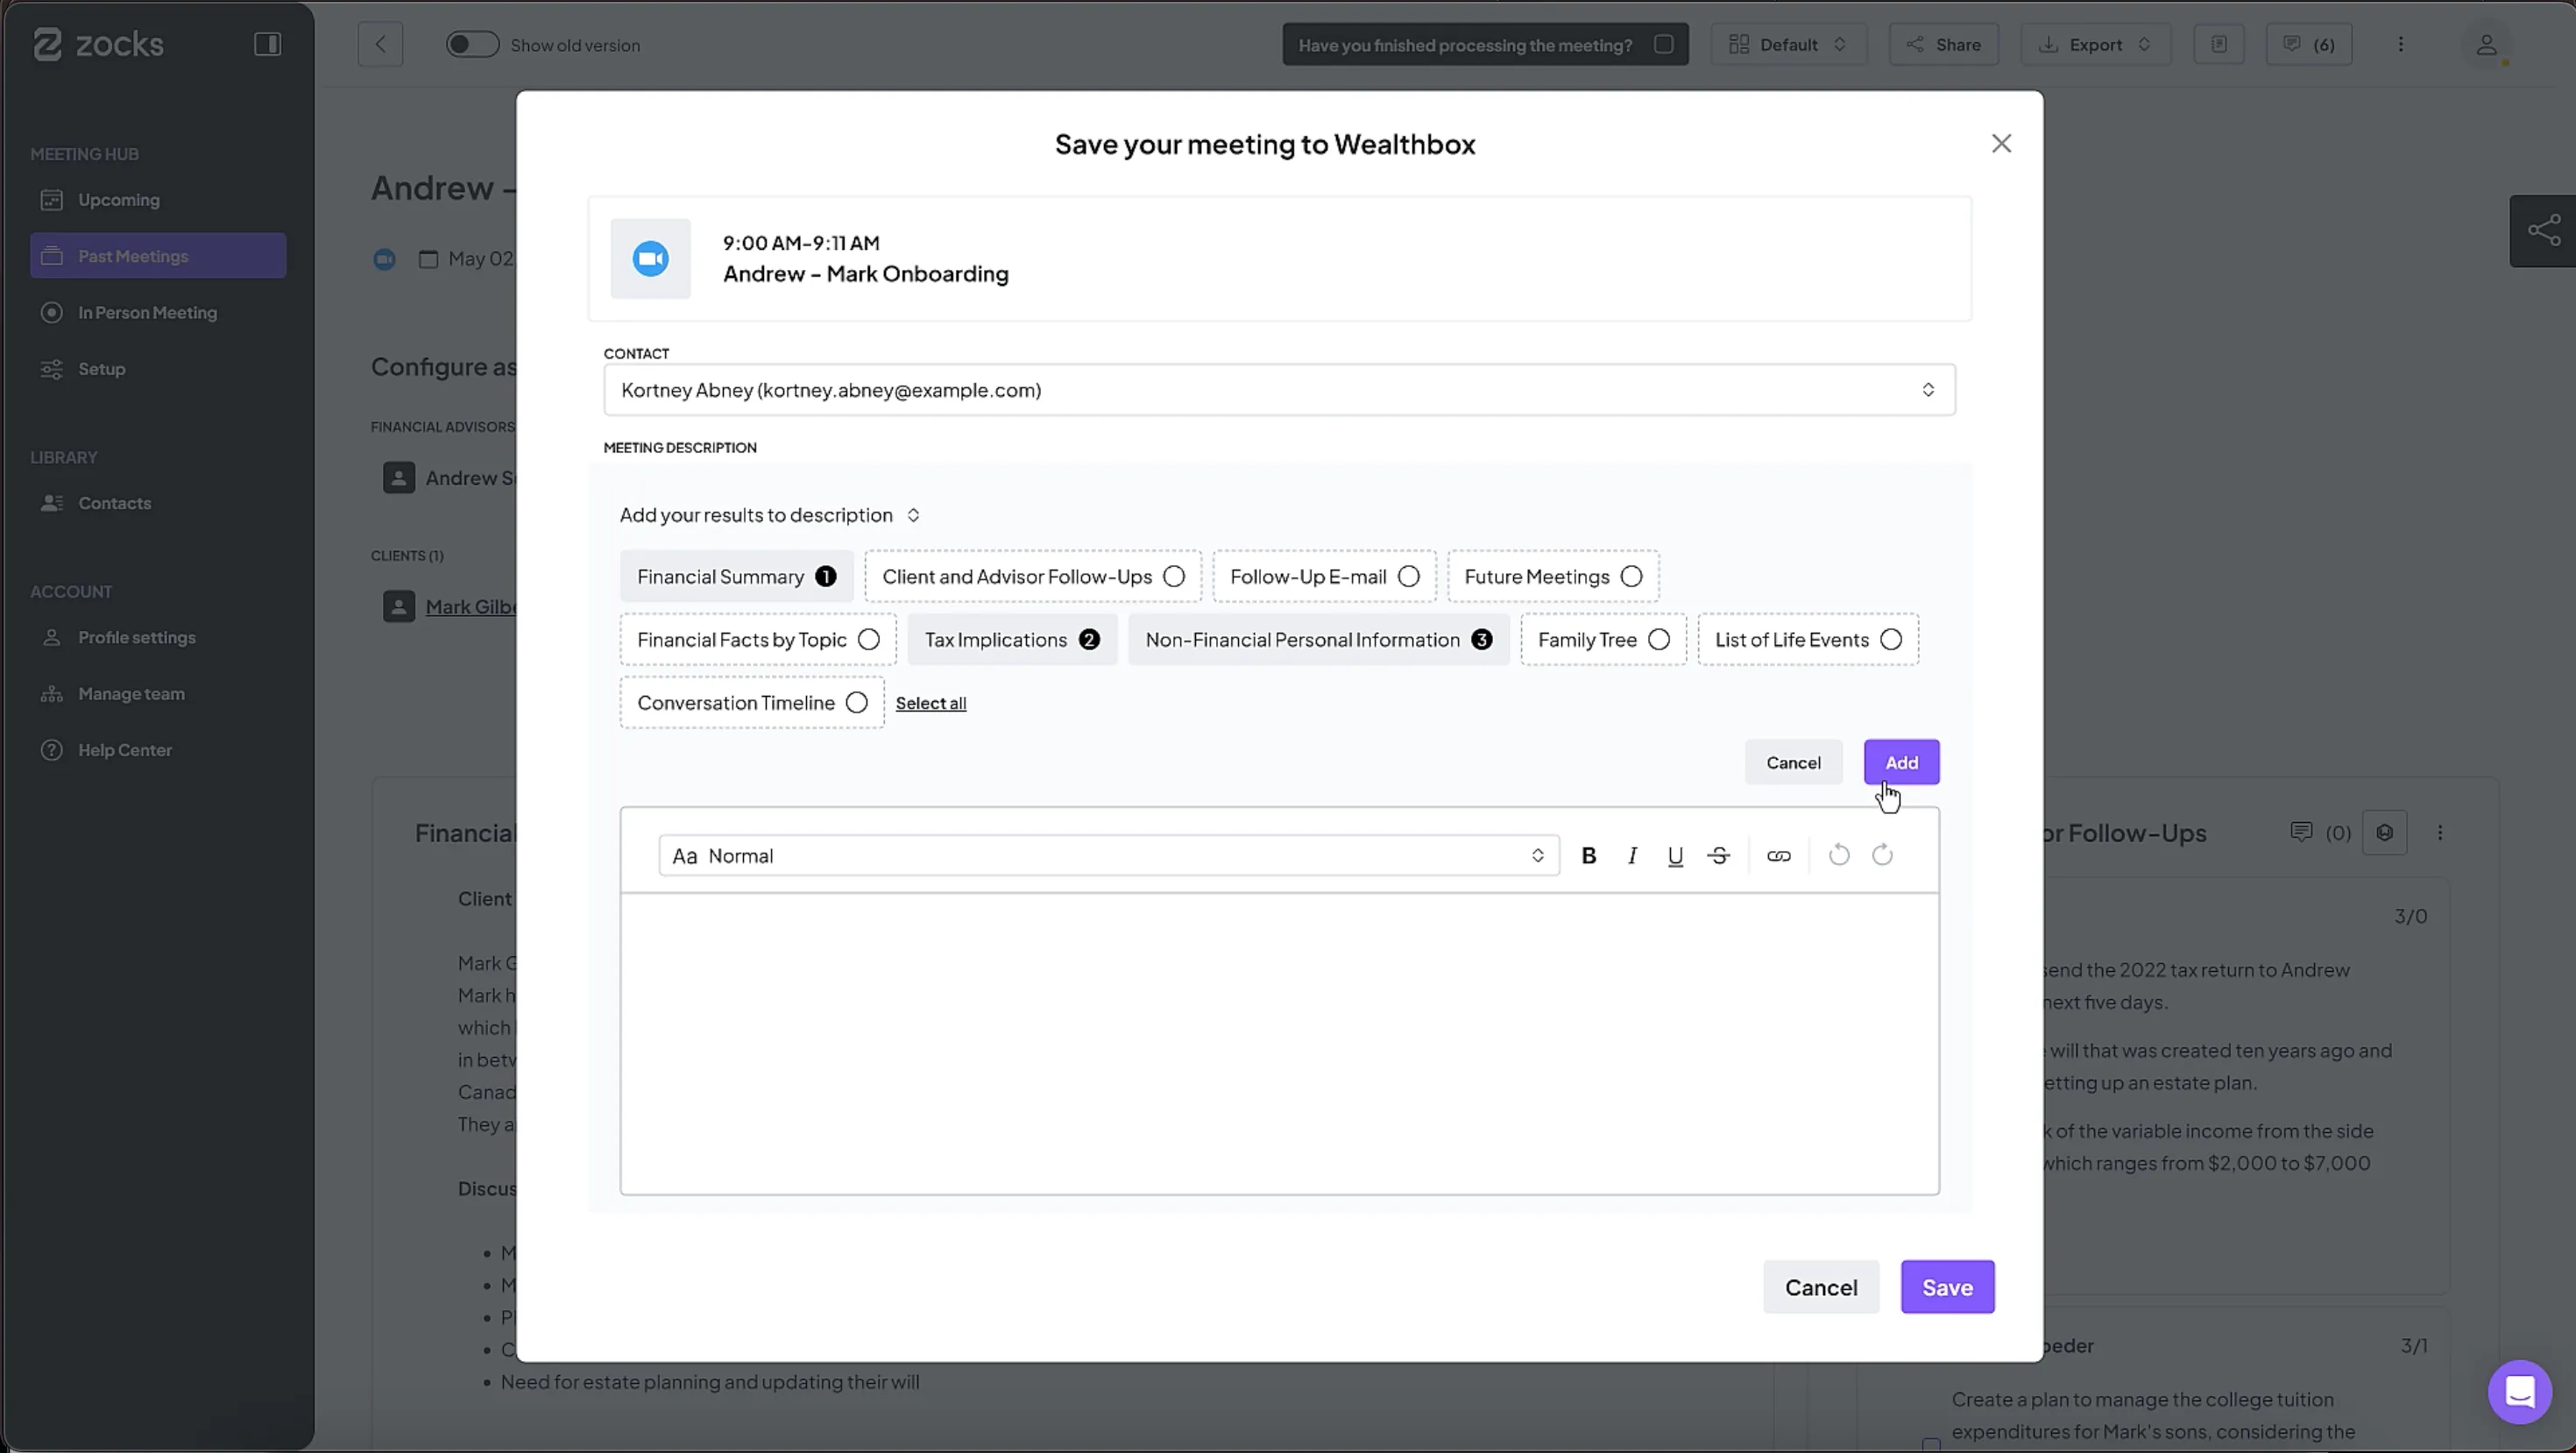Click the Share button in top bar
The height and width of the screenshot is (1453, 2576).
click(1943, 44)
